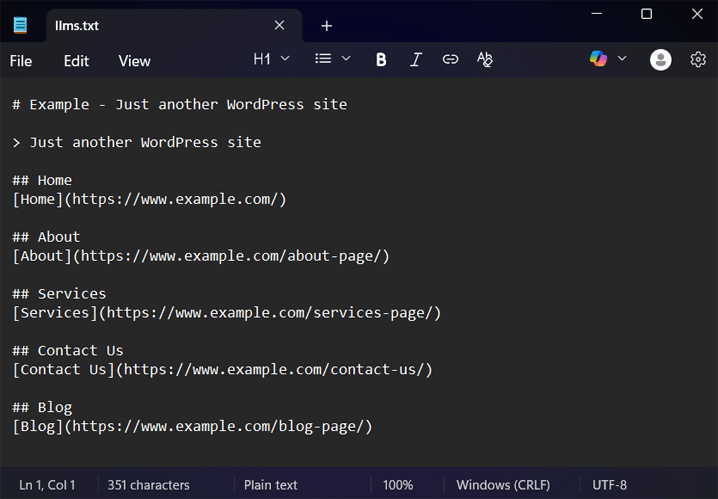
Task: Expand the Copilot dropdown chevron
Action: coord(622,59)
